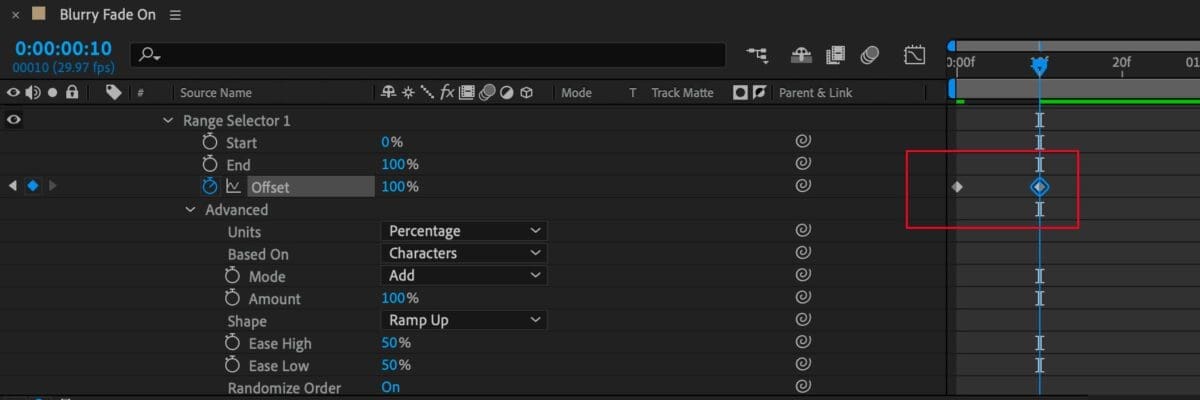Go to previous Offset keyframe
This screenshot has width=1200, height=400.
point(13,186)
